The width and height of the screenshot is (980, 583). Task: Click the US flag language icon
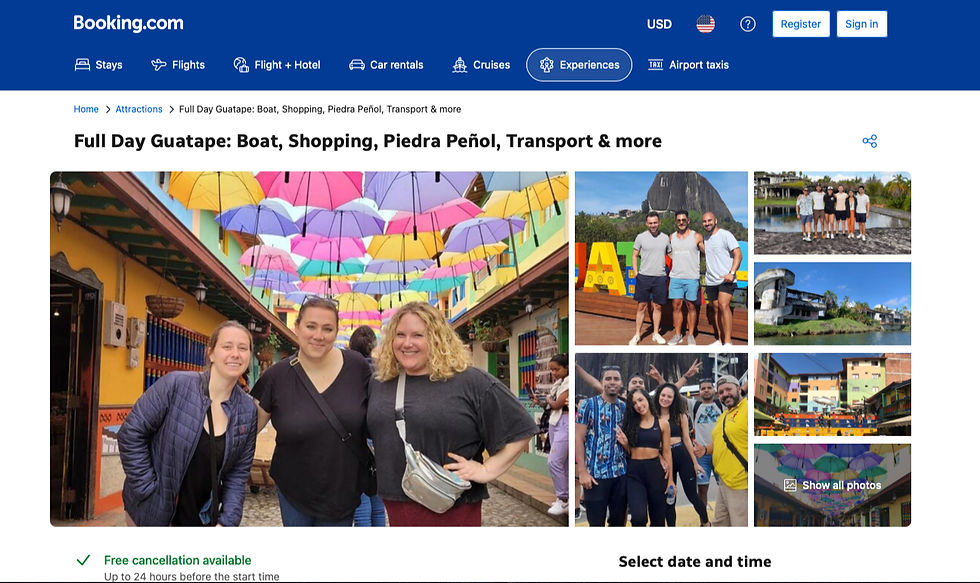[x=706, y=24]
